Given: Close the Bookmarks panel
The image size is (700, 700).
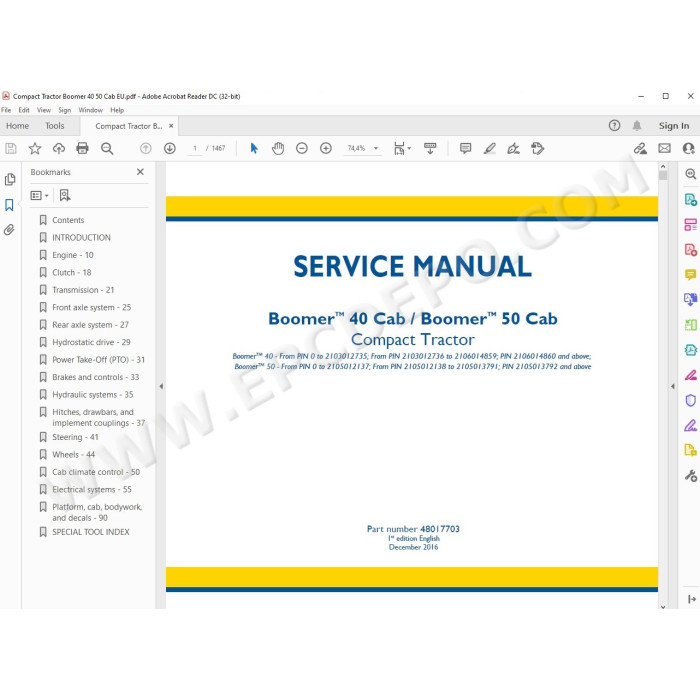Looking at the screenshot, I should 140,172.
